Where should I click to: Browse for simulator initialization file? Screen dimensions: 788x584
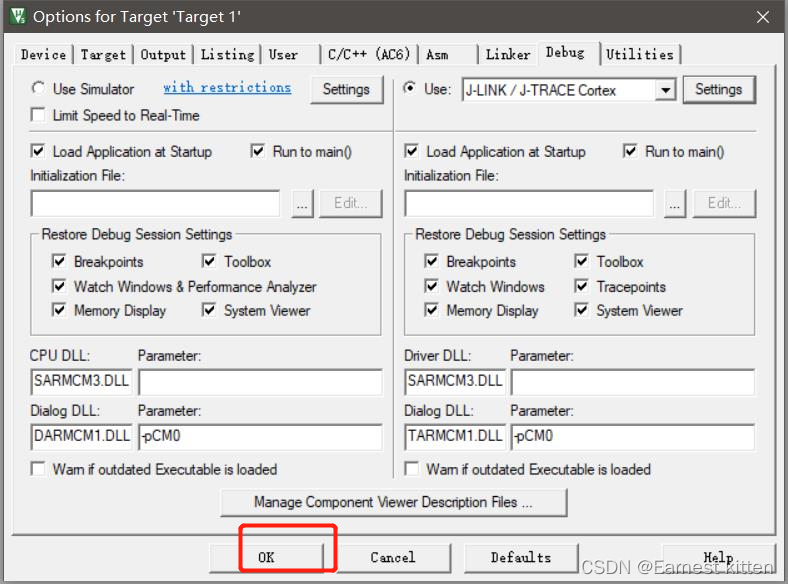pyautogui.click(x=302, y=204)
